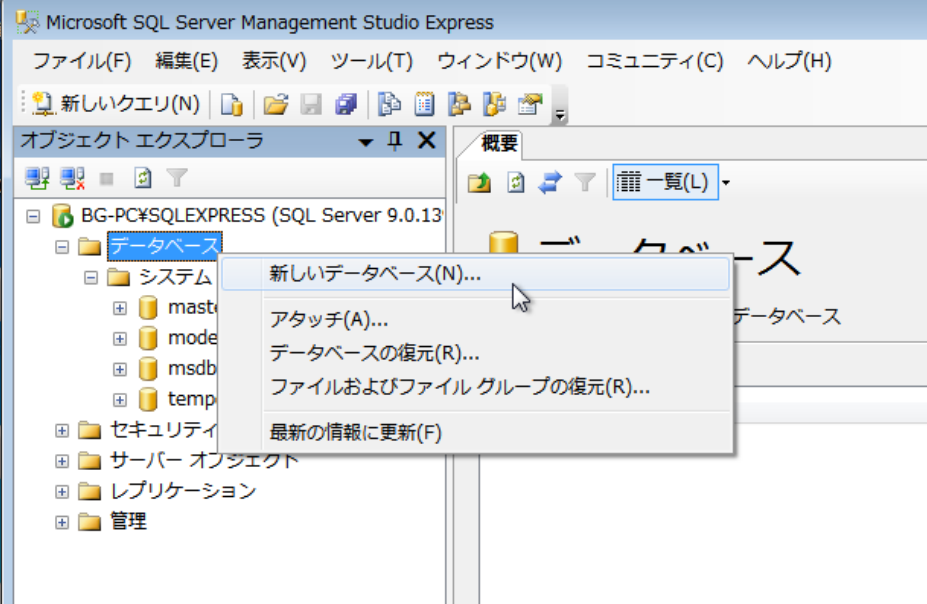Choose ファイルおよびファイル グループの復元(R)... entry
This screenshot has width=927, height=604.
click(x=475, y=387)
